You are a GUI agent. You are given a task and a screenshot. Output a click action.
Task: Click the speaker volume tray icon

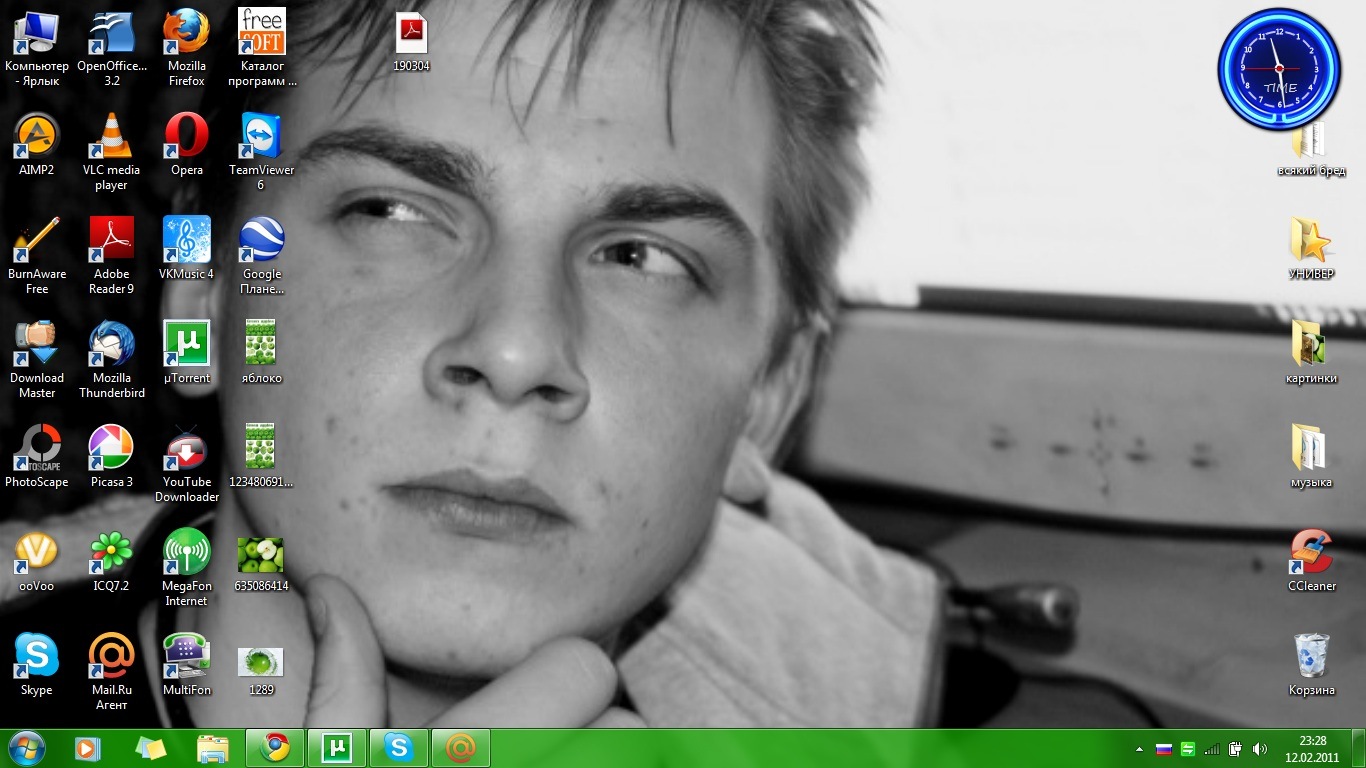[1259, 748]
